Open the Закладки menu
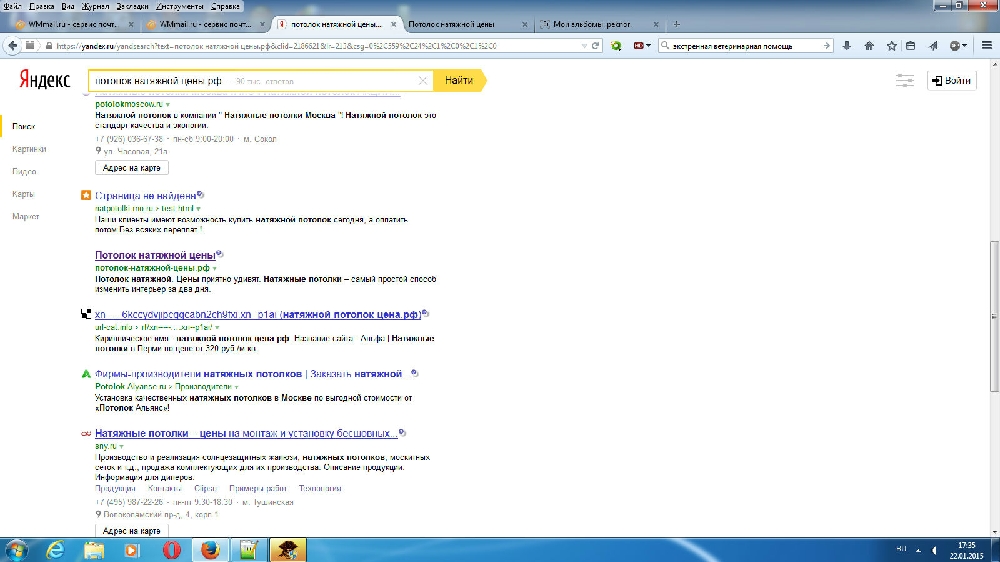 point(132,6)
